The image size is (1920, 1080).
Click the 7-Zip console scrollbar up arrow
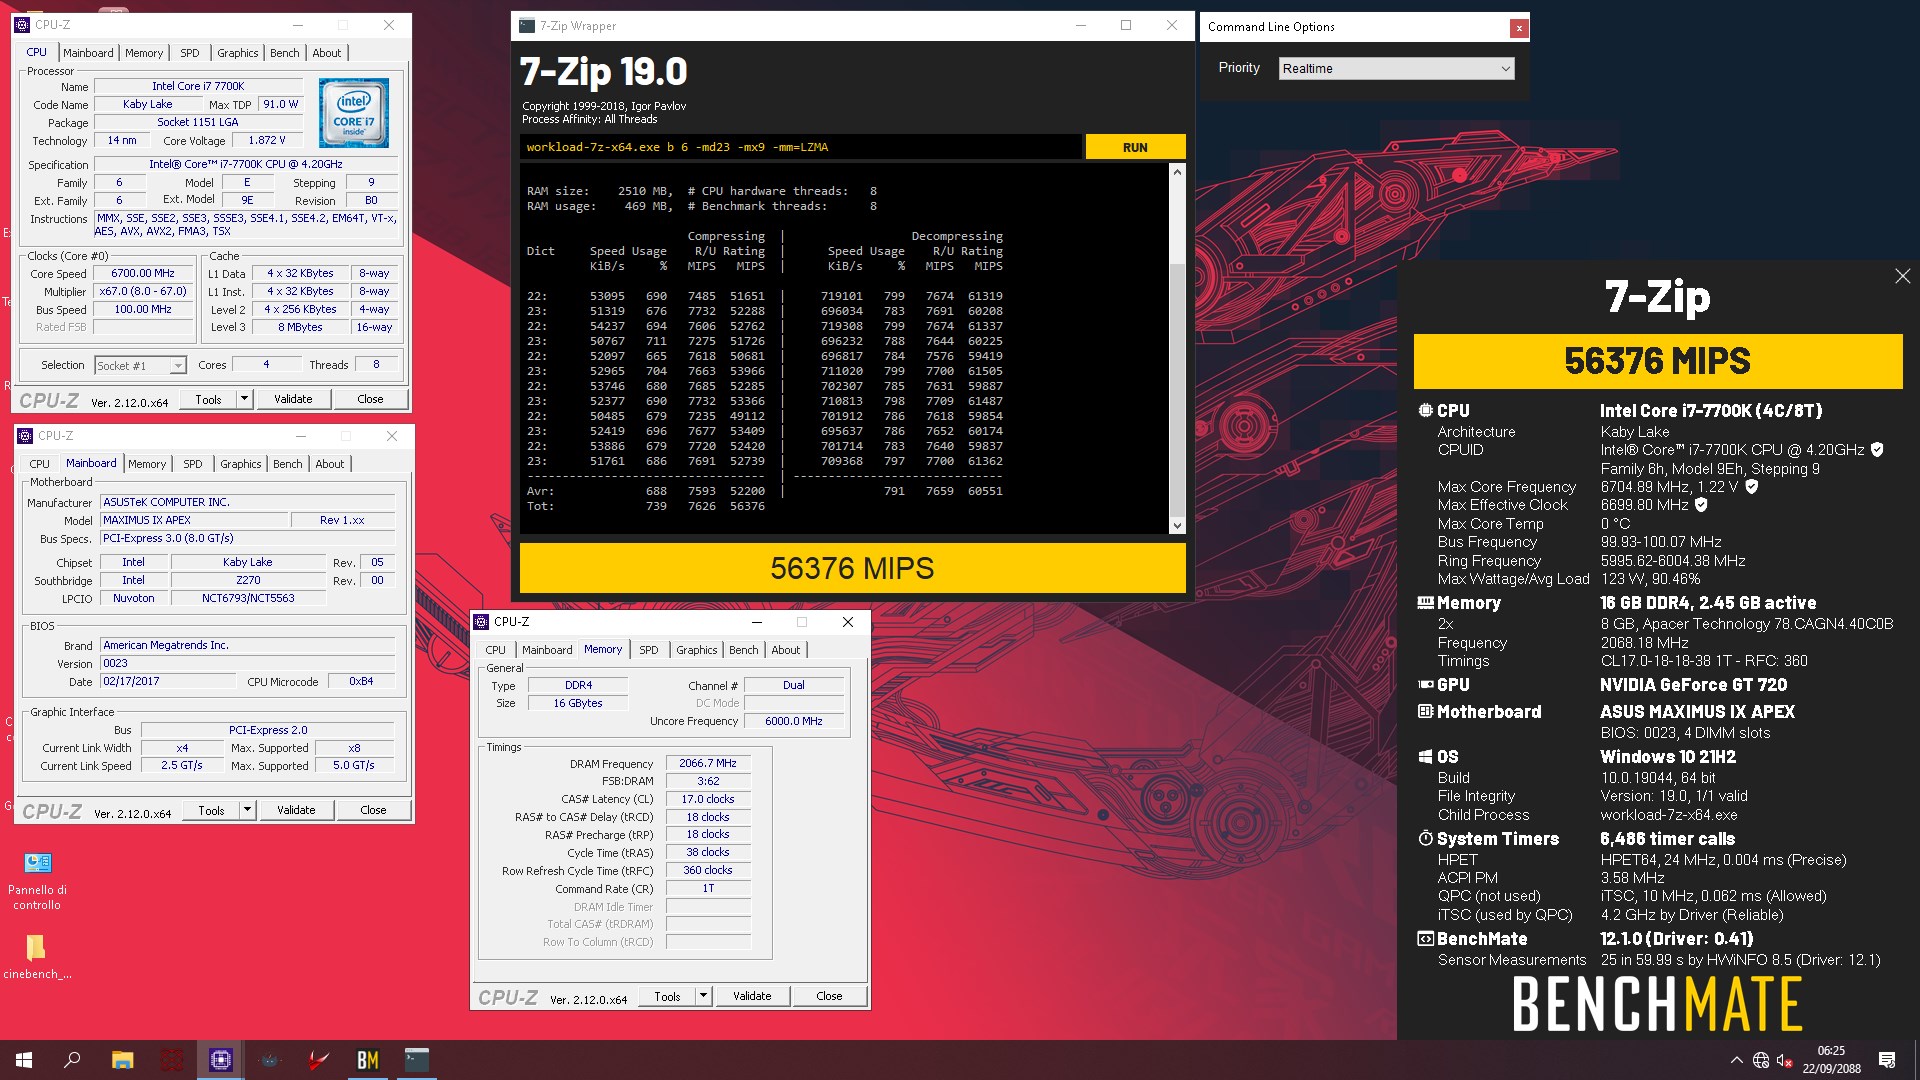pyautogui.click(x=1177, y=172)
